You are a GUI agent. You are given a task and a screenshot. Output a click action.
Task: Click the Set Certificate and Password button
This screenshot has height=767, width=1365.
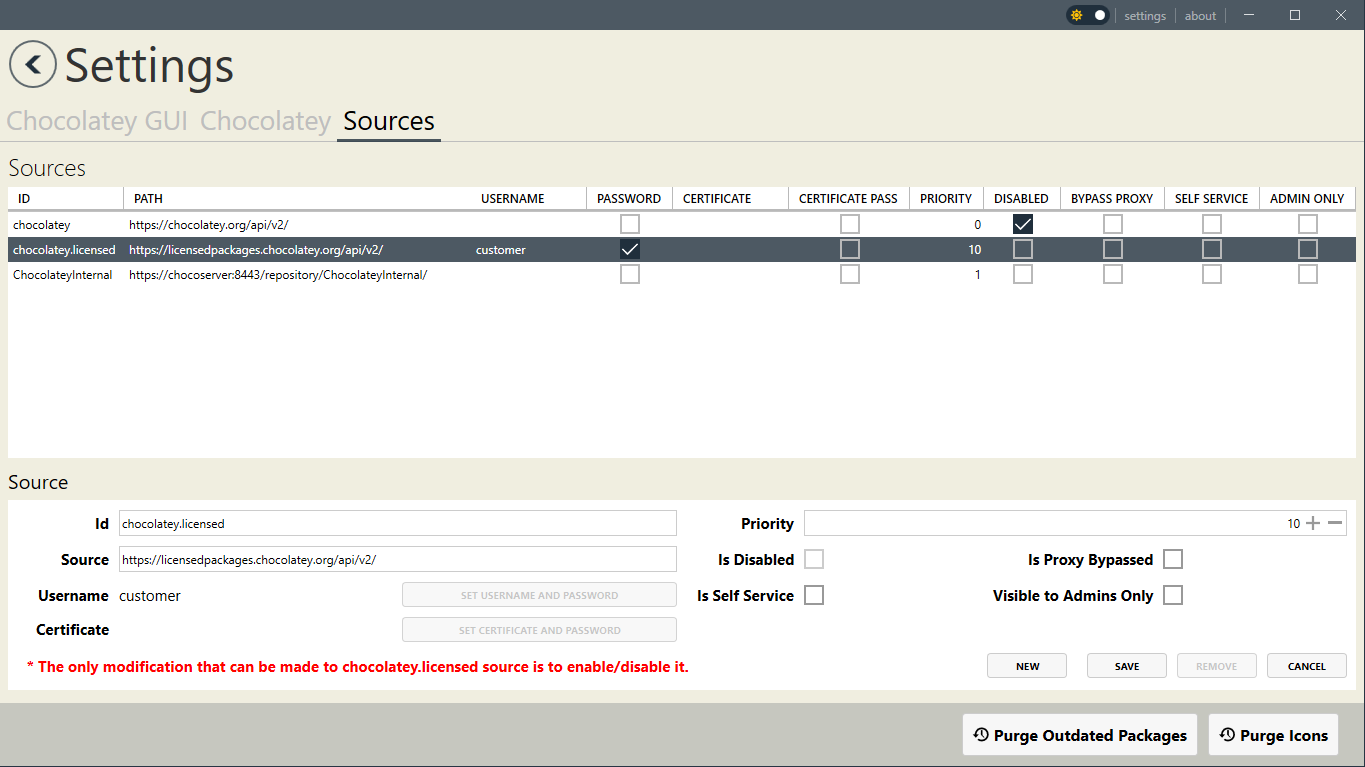539,630
